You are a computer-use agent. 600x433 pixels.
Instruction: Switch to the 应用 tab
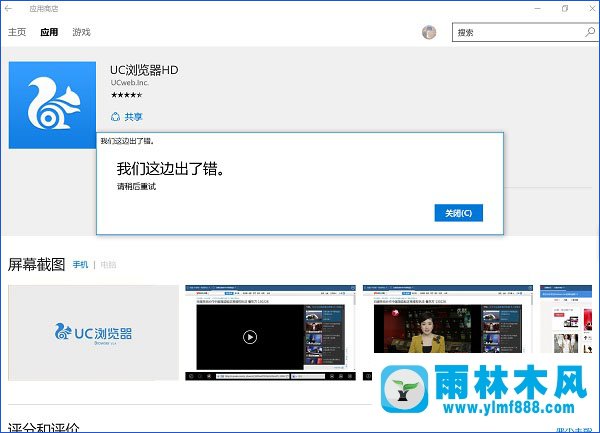(49, 32)
